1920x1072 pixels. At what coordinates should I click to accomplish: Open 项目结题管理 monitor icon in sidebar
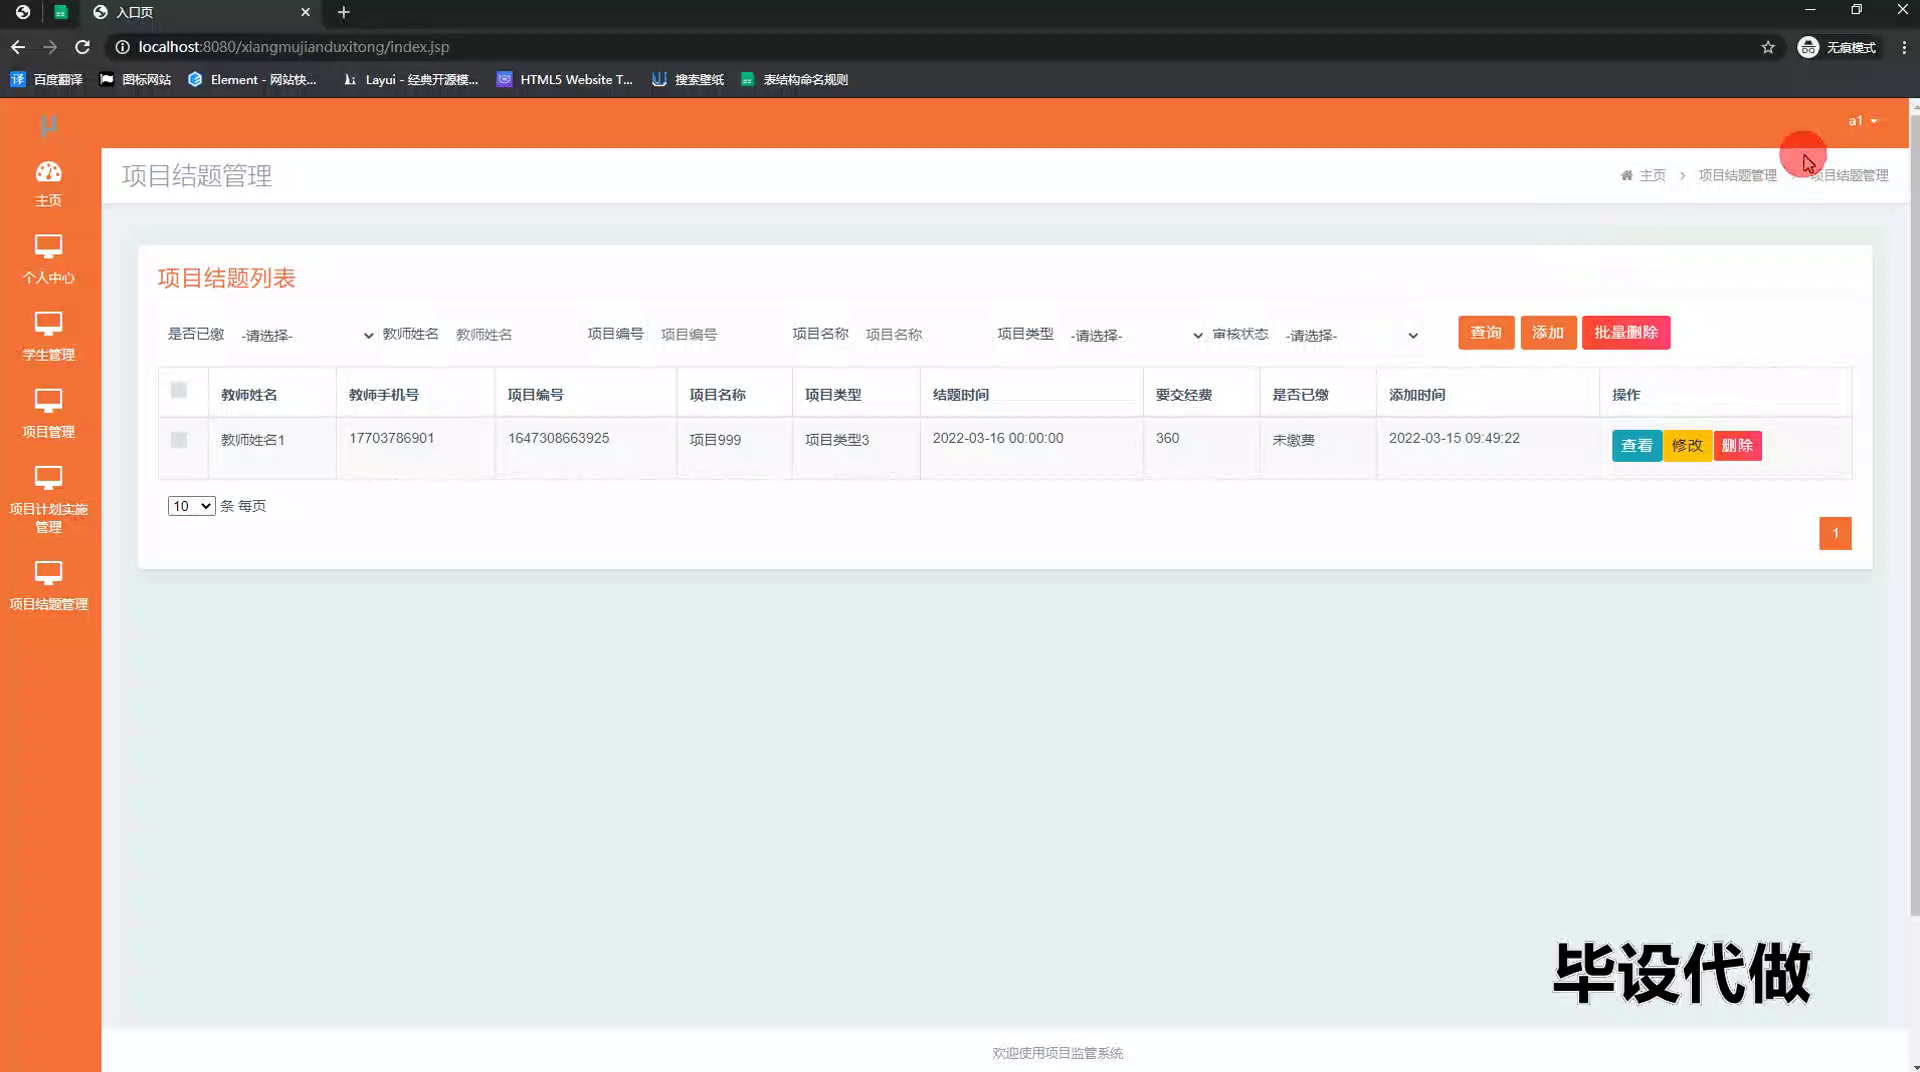coord(48,572)
